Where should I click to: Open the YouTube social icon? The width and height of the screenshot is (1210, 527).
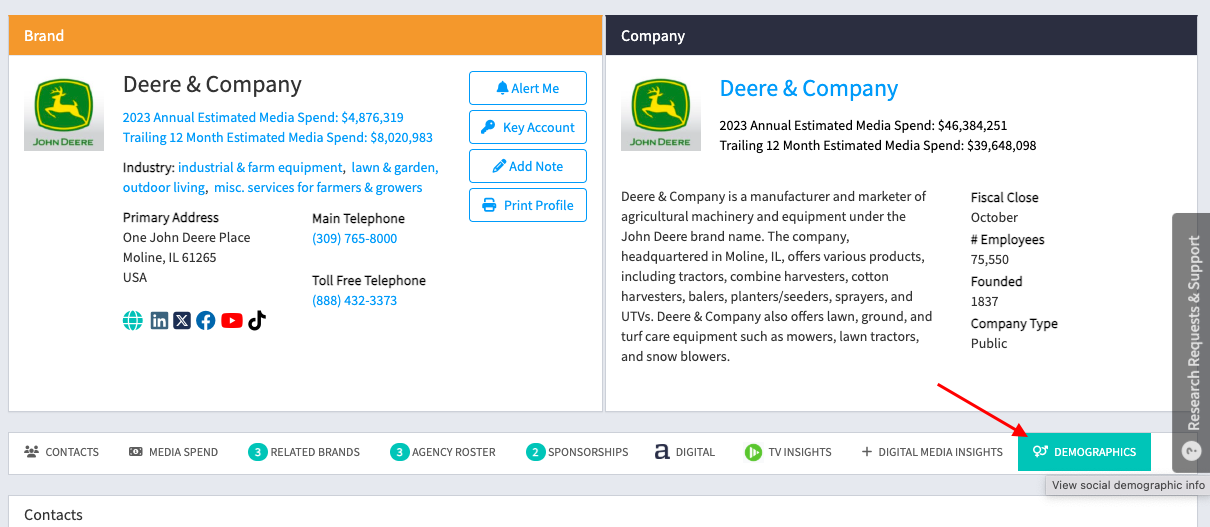pyautogui.click(x=232, y=321)
